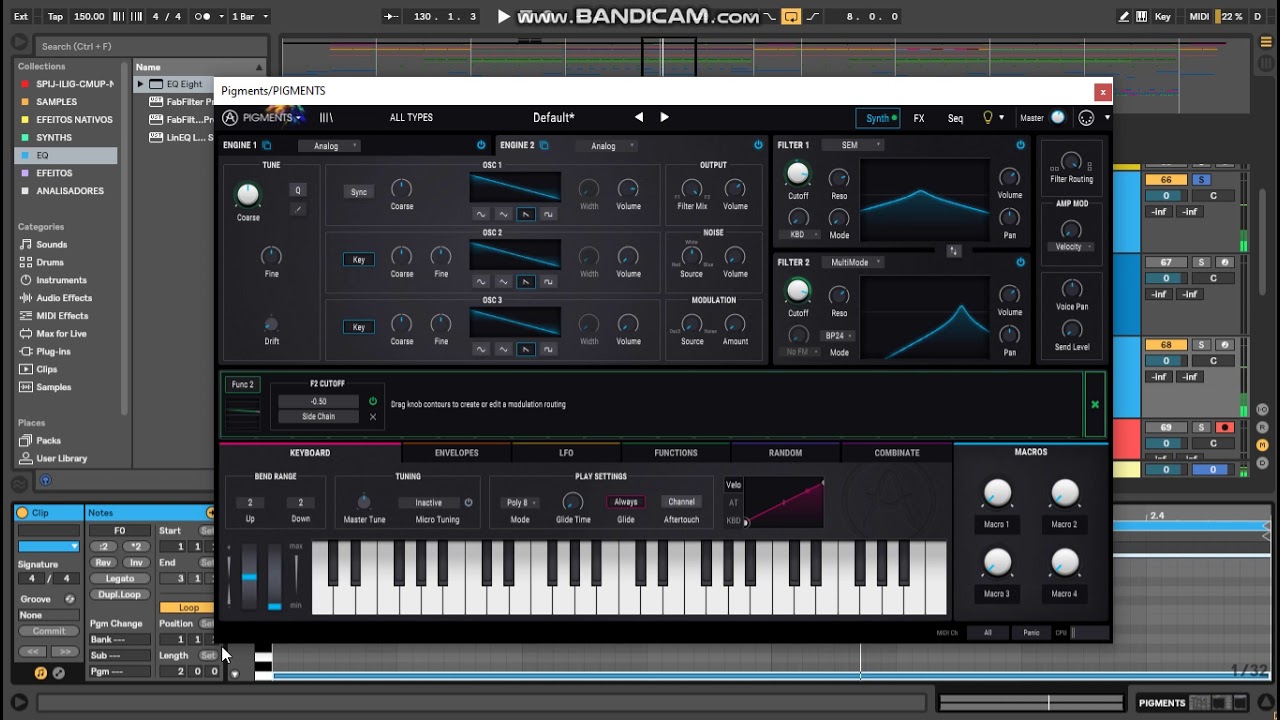Screen dimensions: 1280x720
Task: Toggle Filter 1 power button
Action: coord(1020,145)
